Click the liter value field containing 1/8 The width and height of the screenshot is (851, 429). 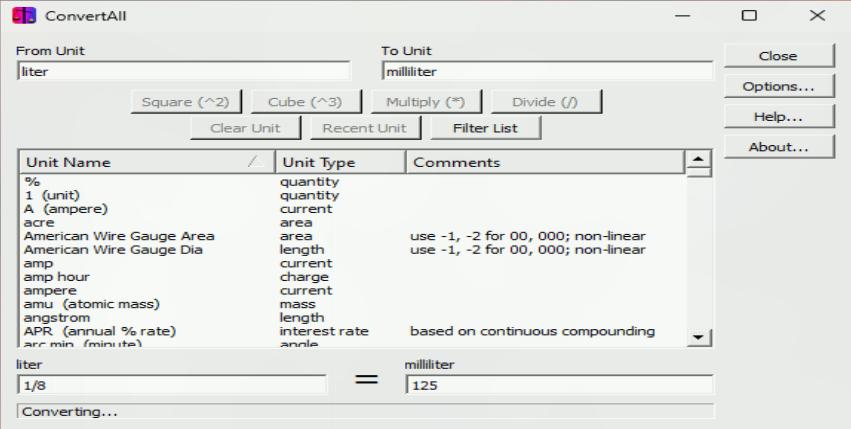(x=172, y=385)
